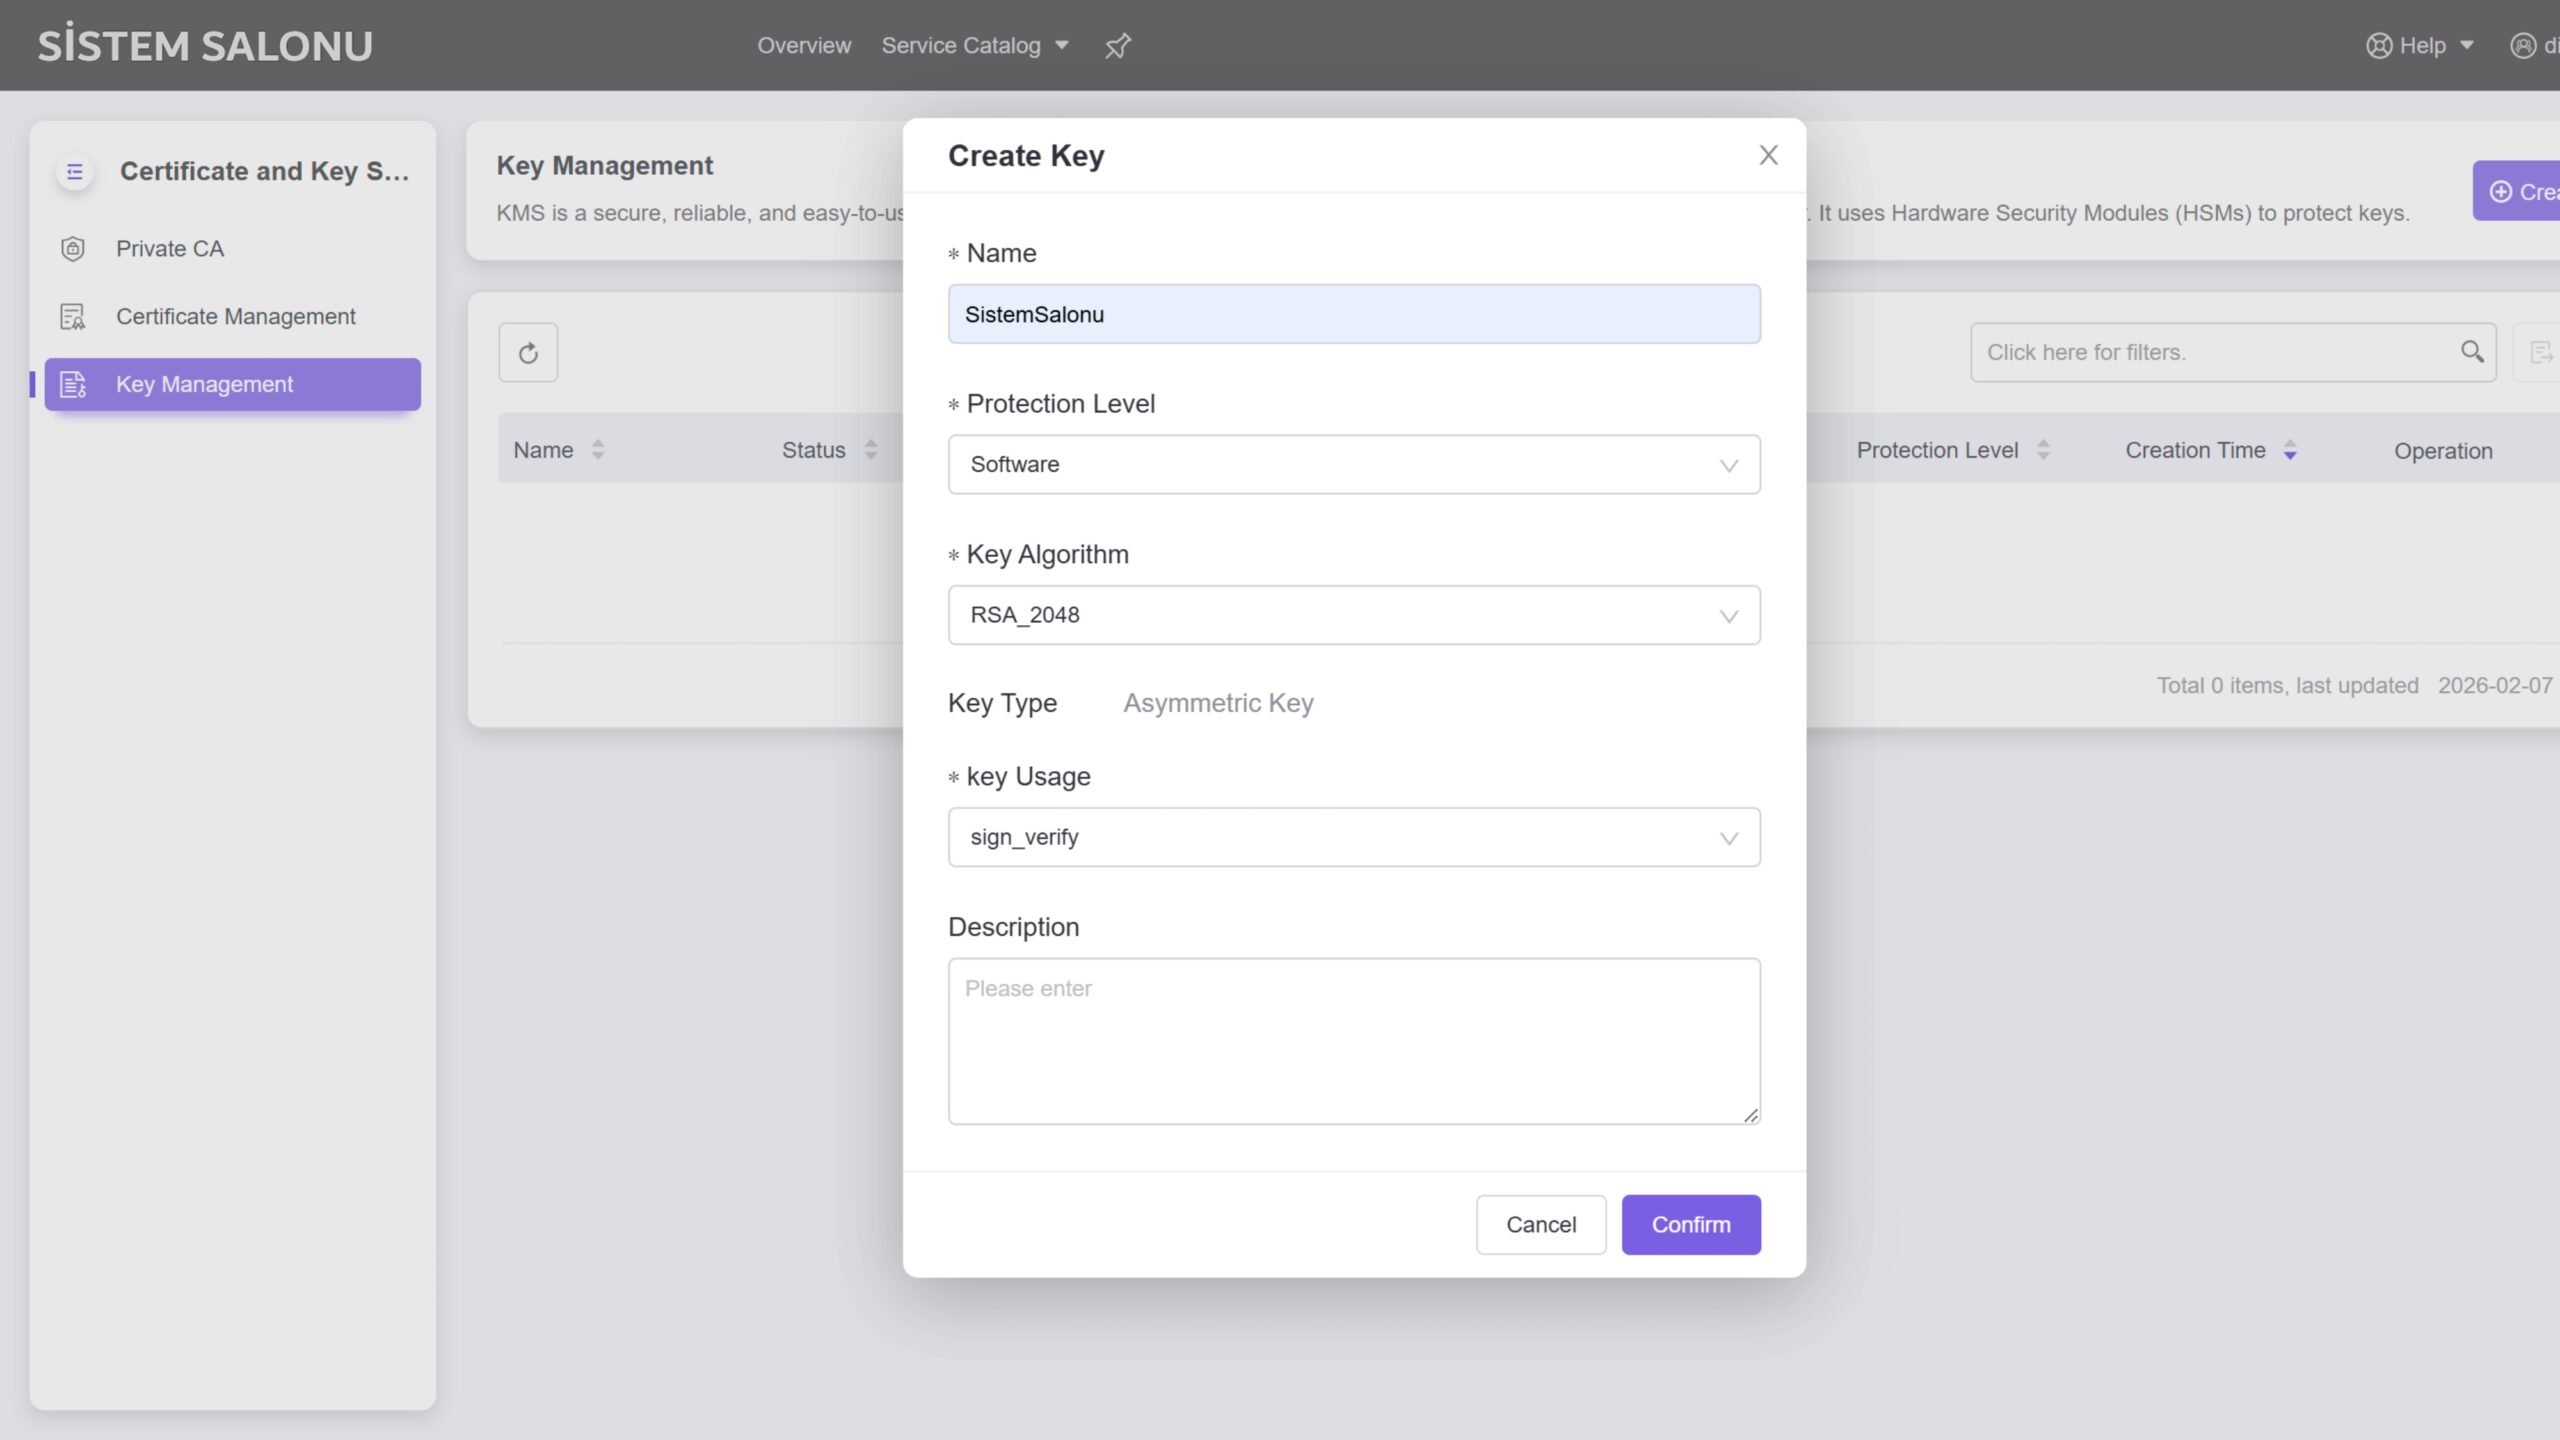The height and width of the screenshot is (1440, 2560).
Task: Close the Create Key dialog
Action: [x=1768, y=155]
